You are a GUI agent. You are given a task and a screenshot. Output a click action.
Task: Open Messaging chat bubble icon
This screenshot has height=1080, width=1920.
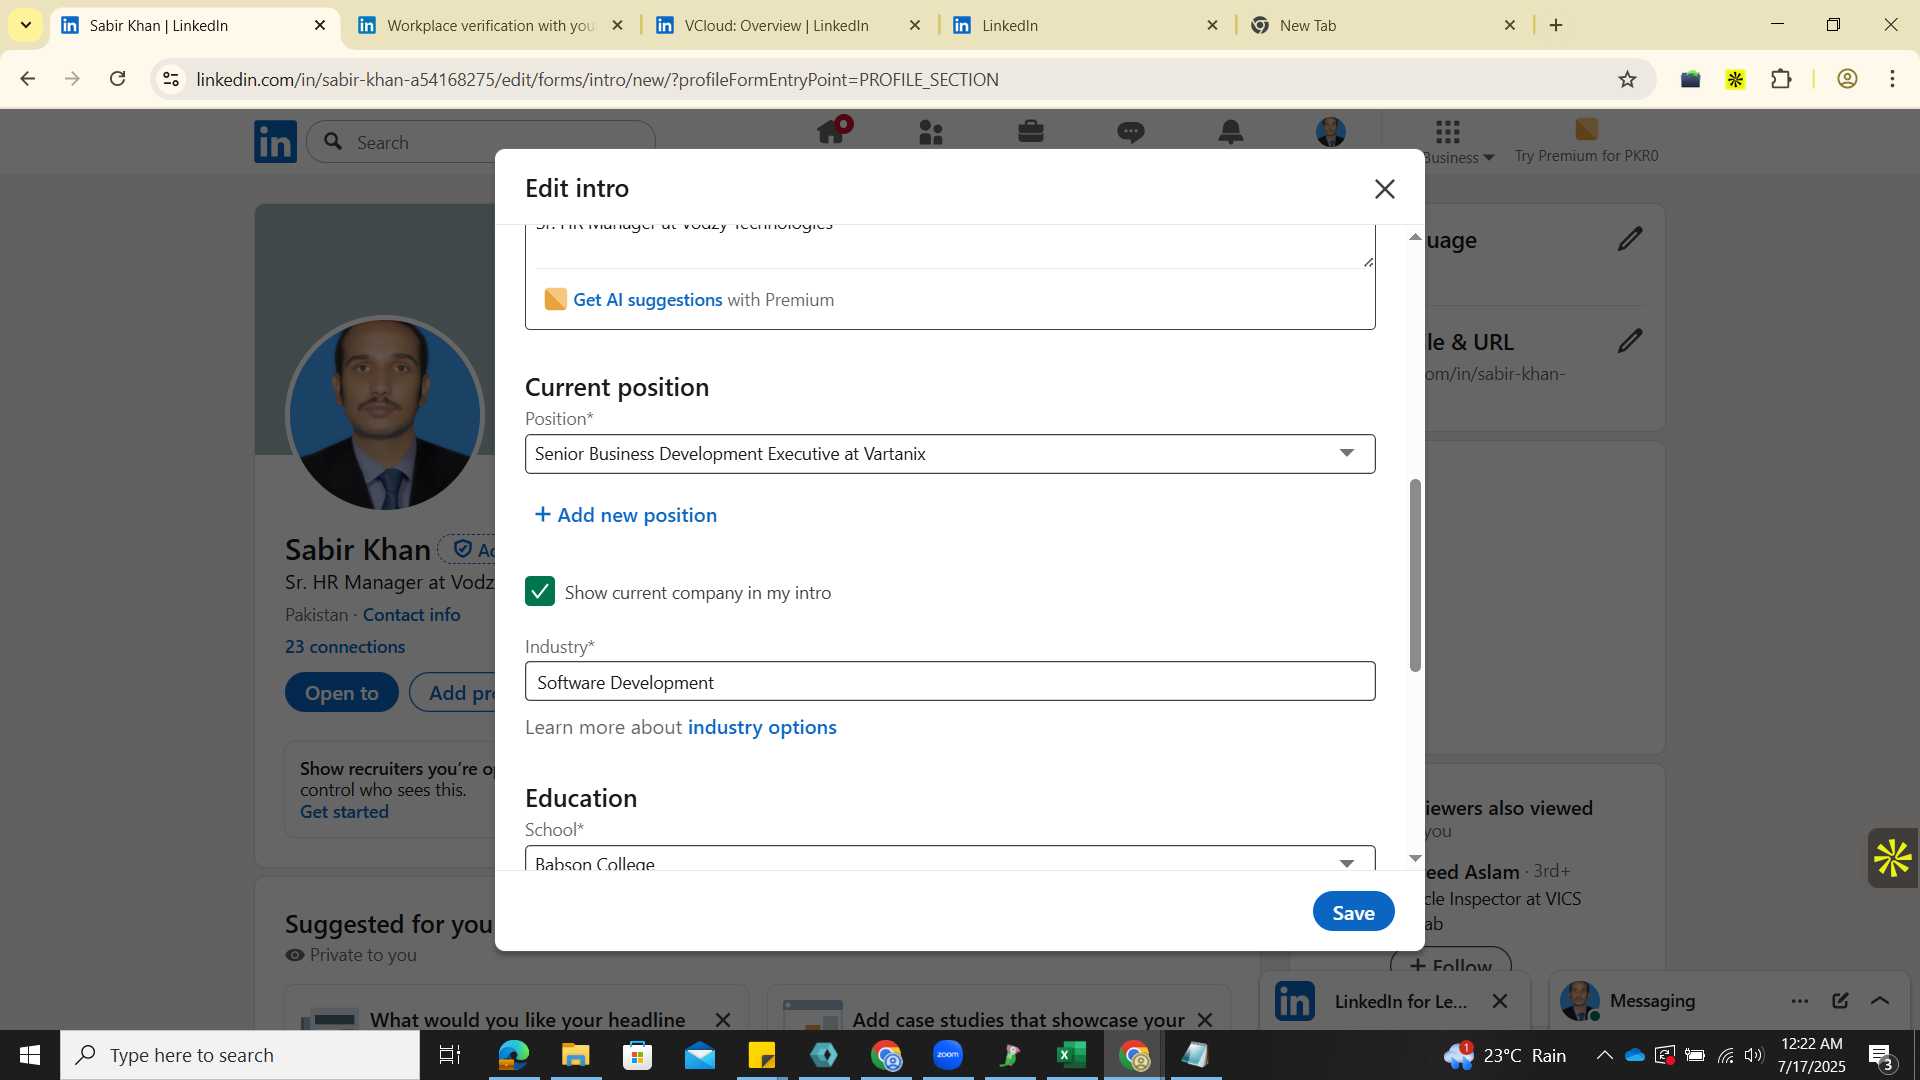[x=1131, y=131]
